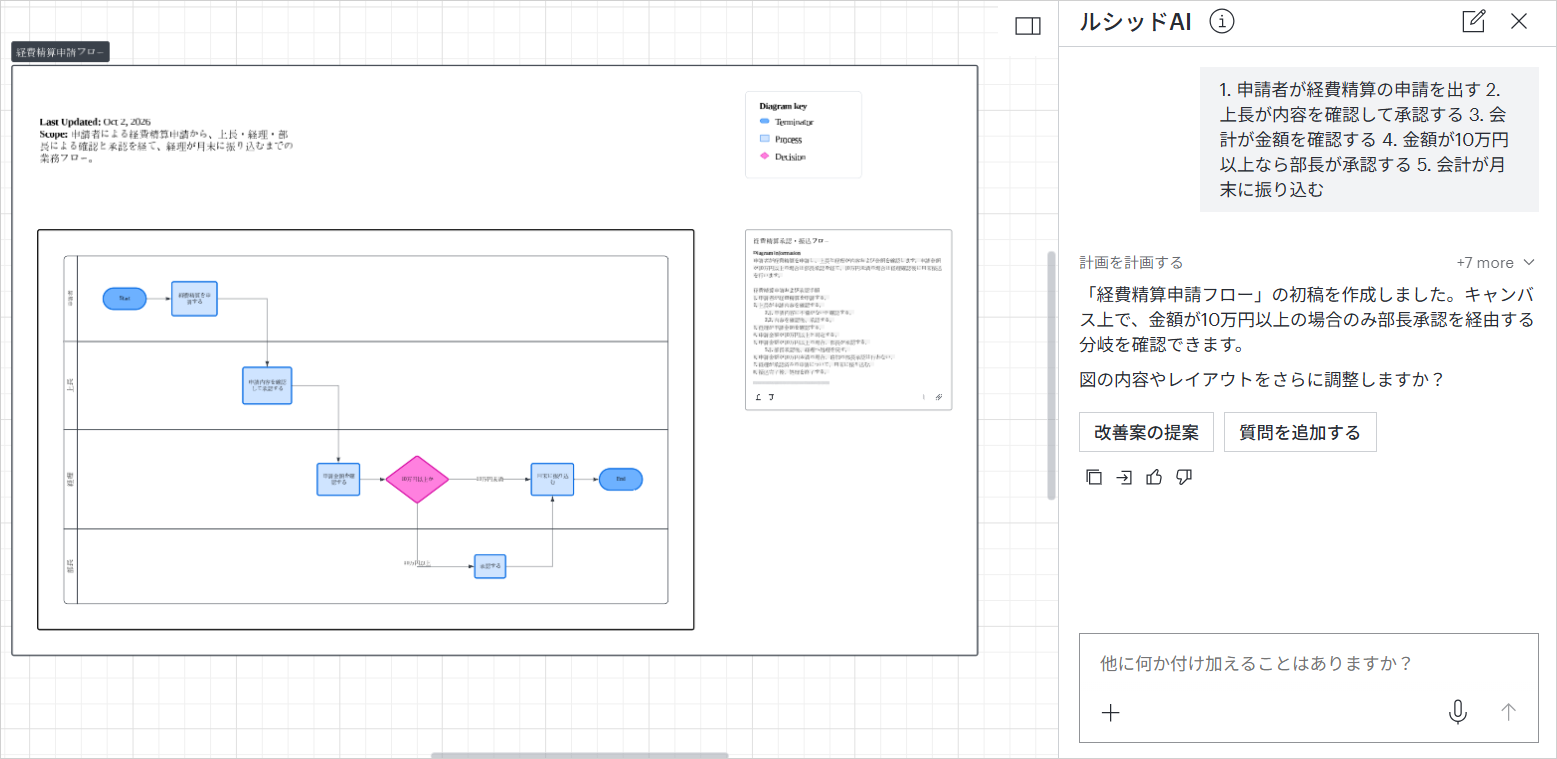The height and width of the screenshot is (759, 1557).
Task: Click the send arrow button
Action: point(1509,712)
